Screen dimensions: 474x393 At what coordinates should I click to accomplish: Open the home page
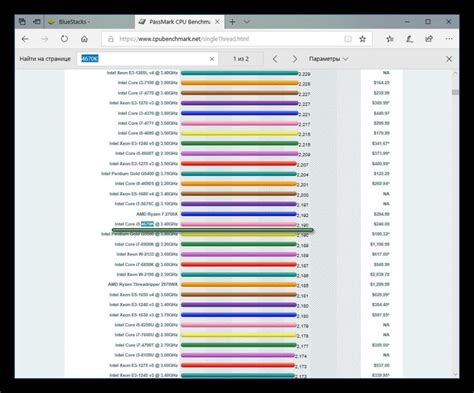point(84,39)
